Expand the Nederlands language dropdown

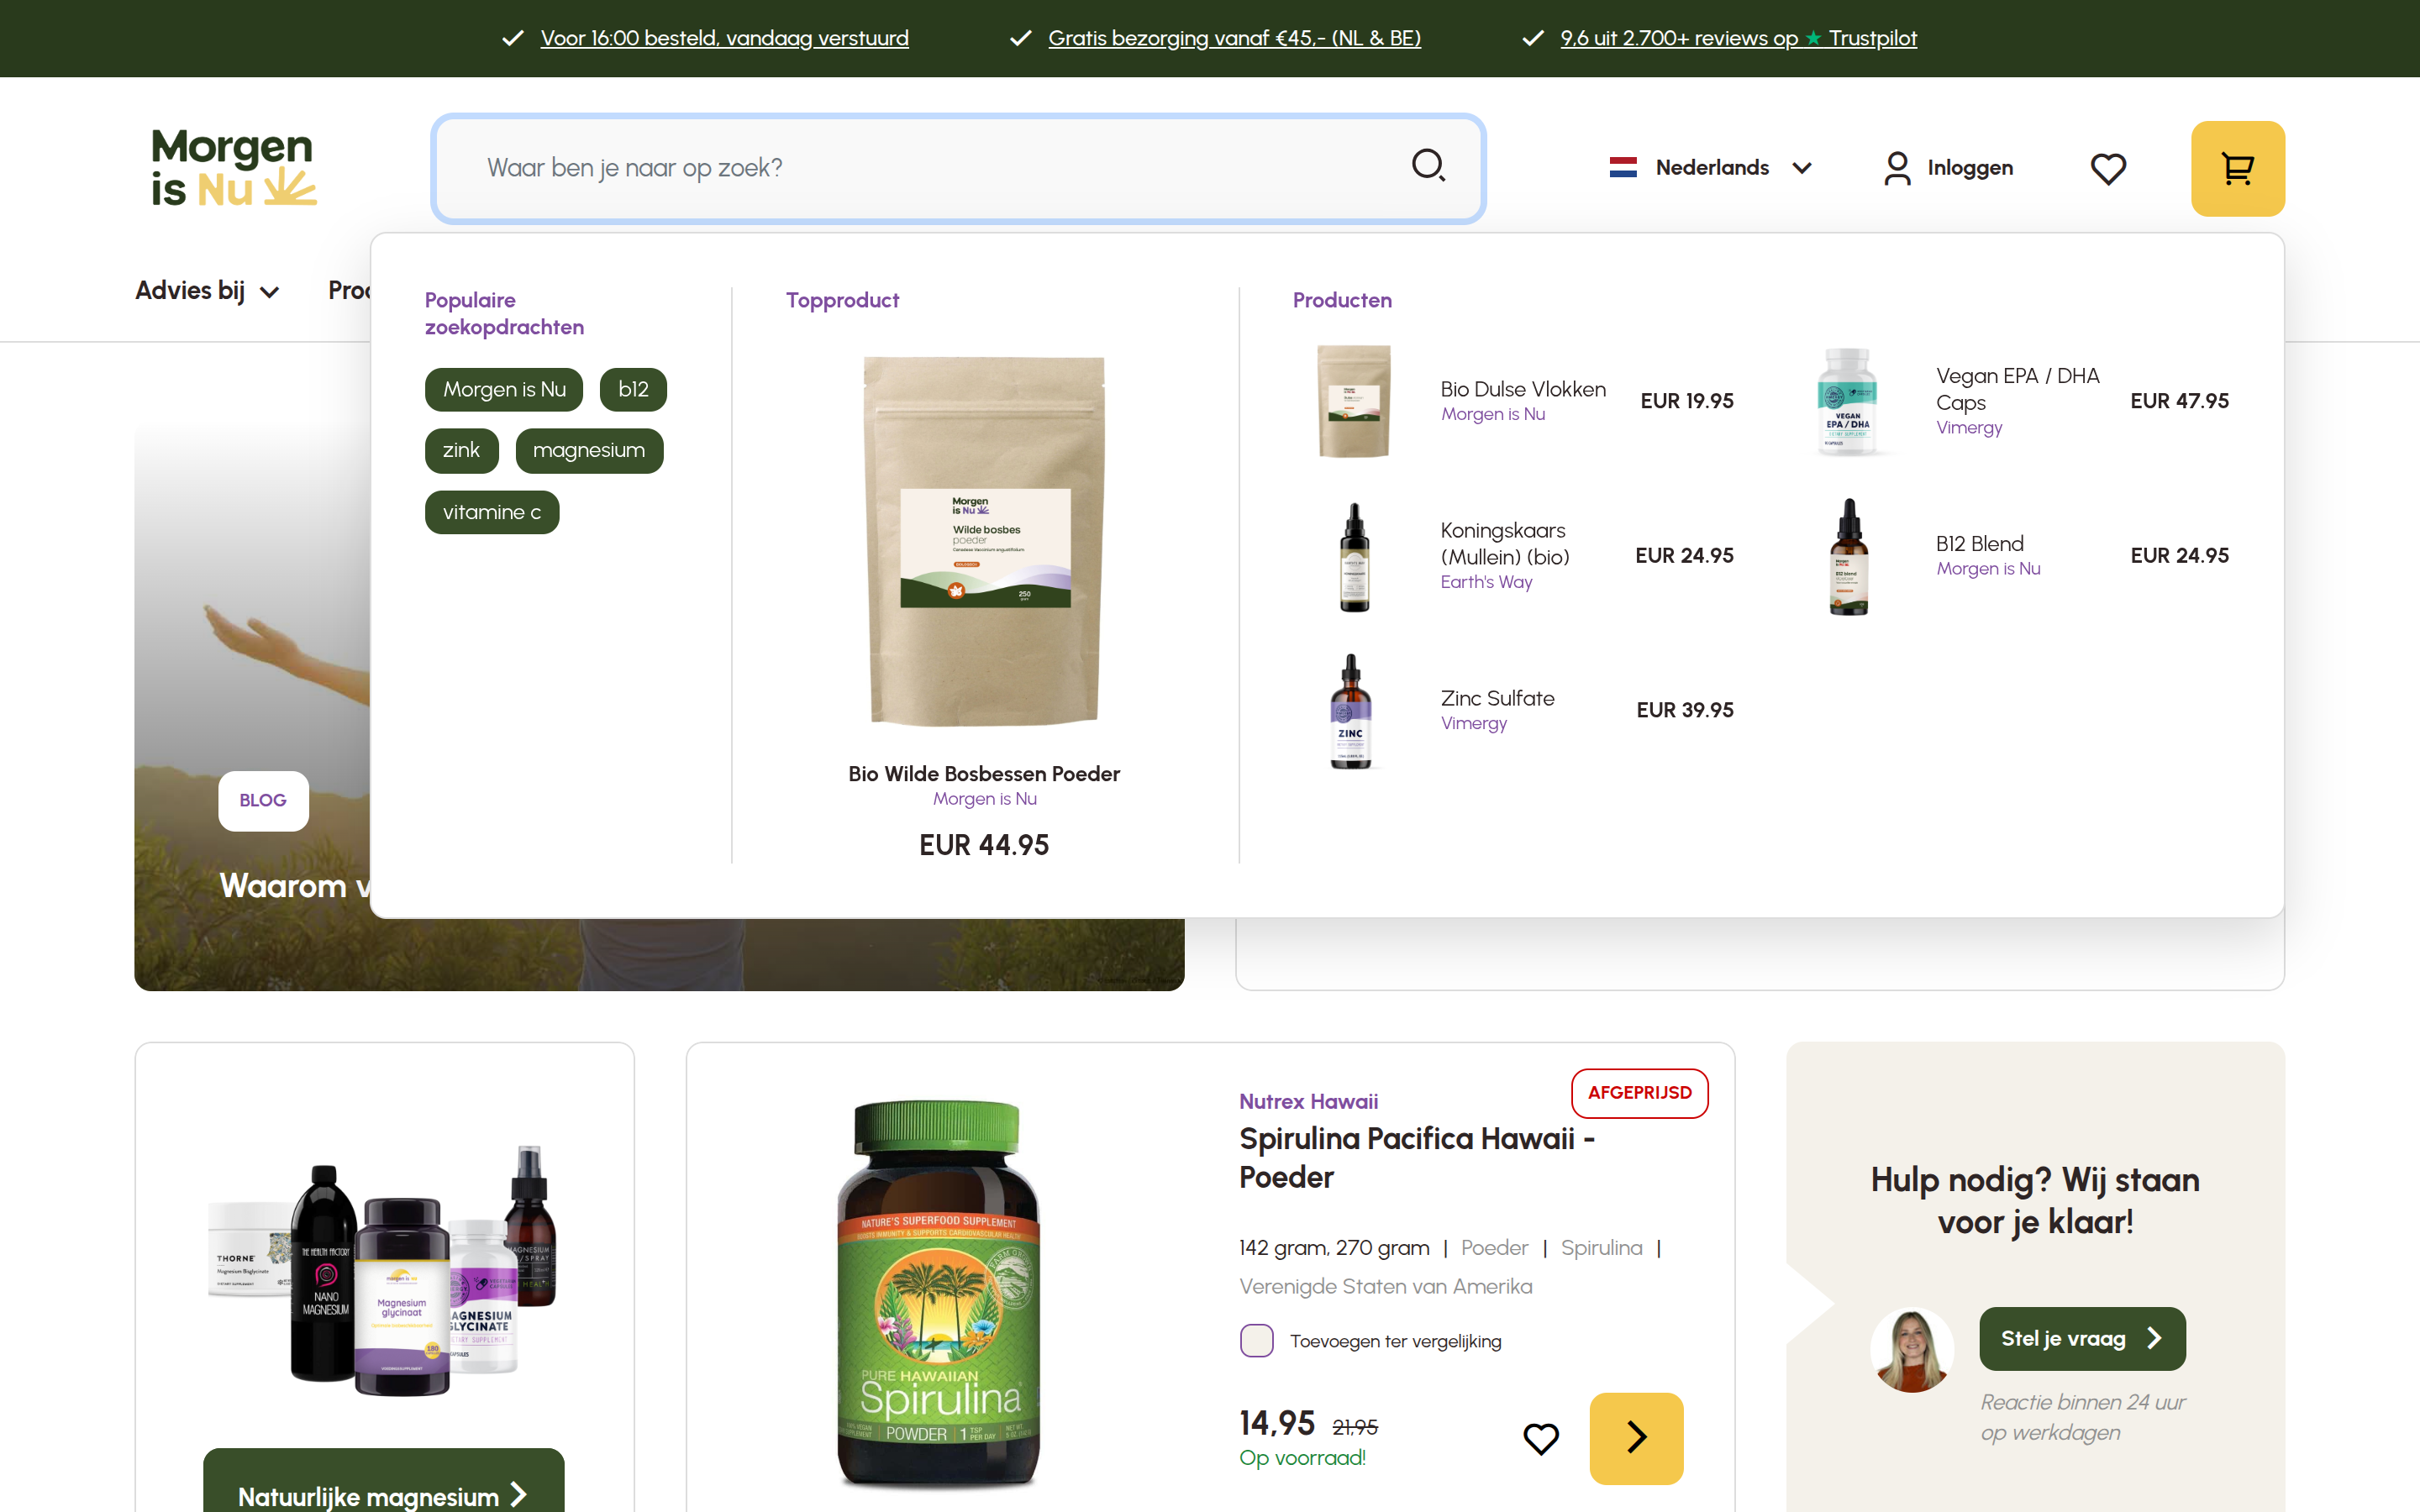pyautogui.click(x=1710, y=167)
